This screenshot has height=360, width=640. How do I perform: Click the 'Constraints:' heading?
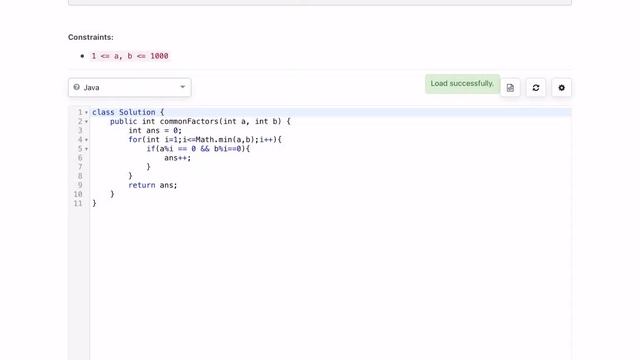tap(91, 37)
